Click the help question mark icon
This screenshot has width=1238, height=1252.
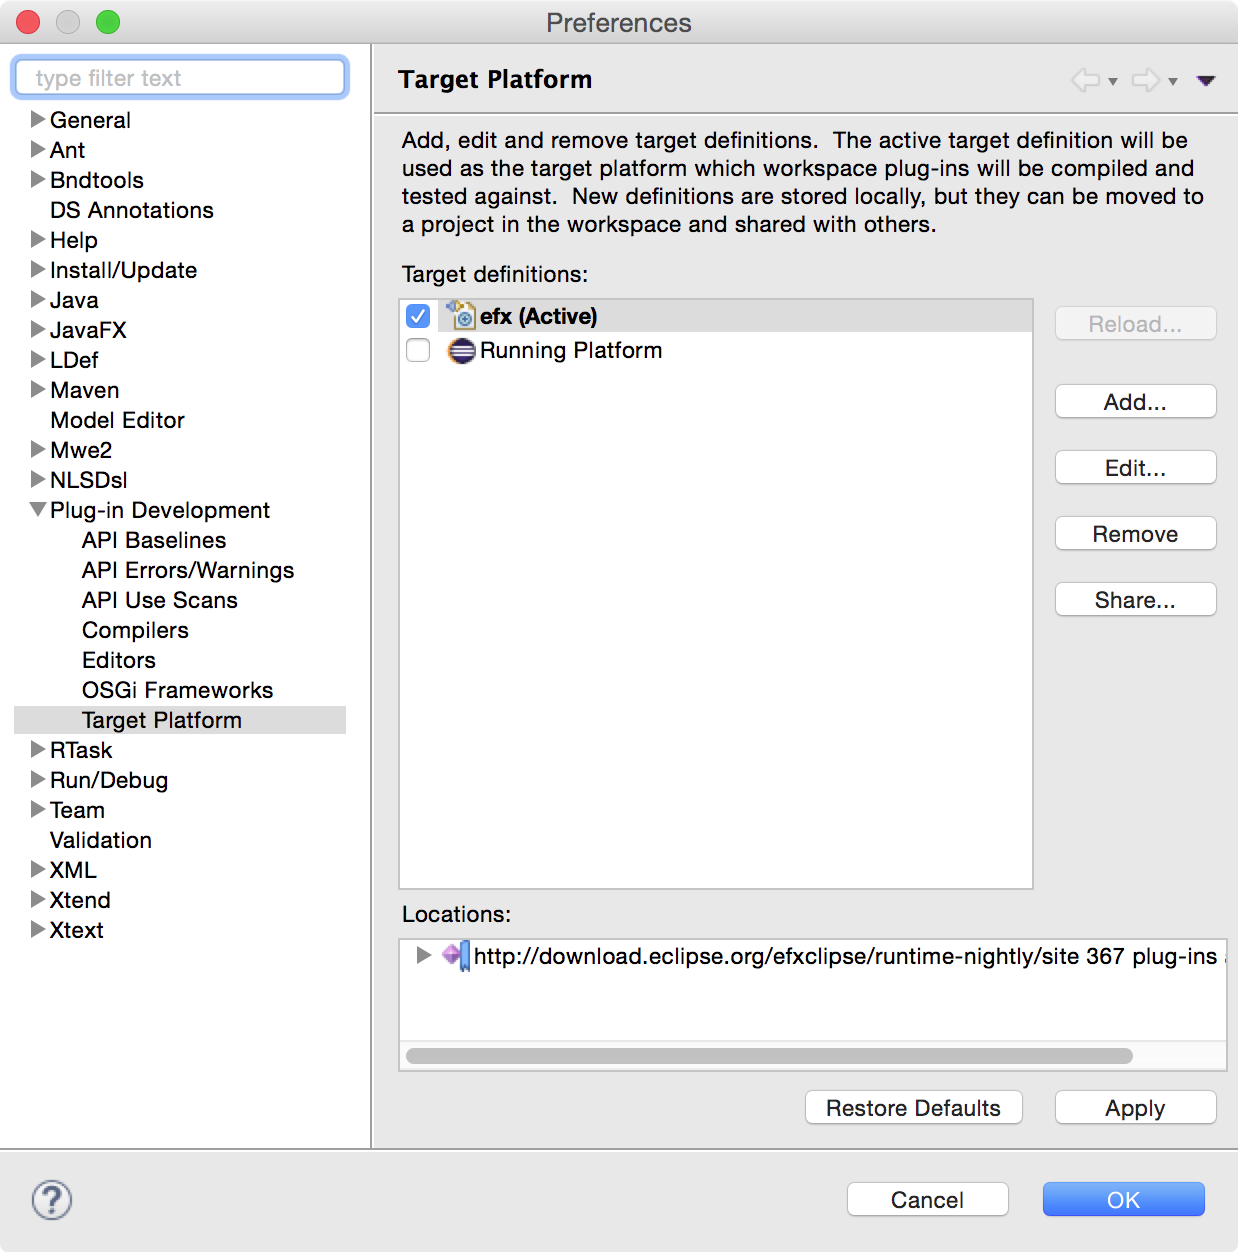pyautogui.click(x=52, y=1200)
